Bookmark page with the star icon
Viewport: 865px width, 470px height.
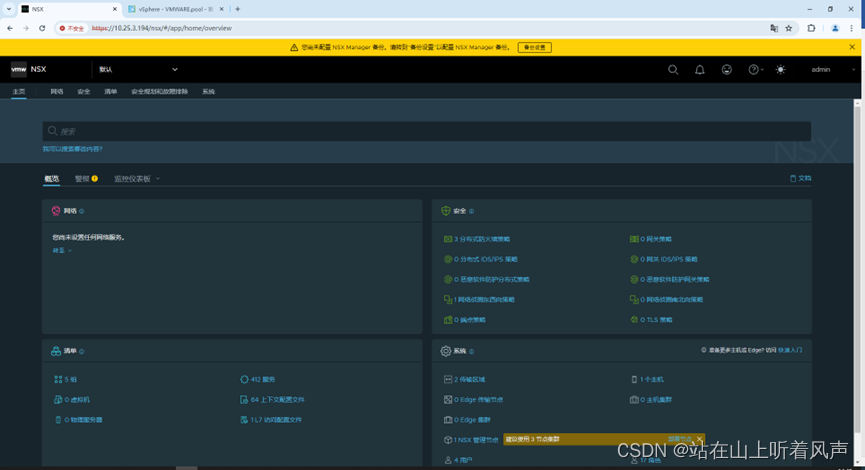[789, 28]
